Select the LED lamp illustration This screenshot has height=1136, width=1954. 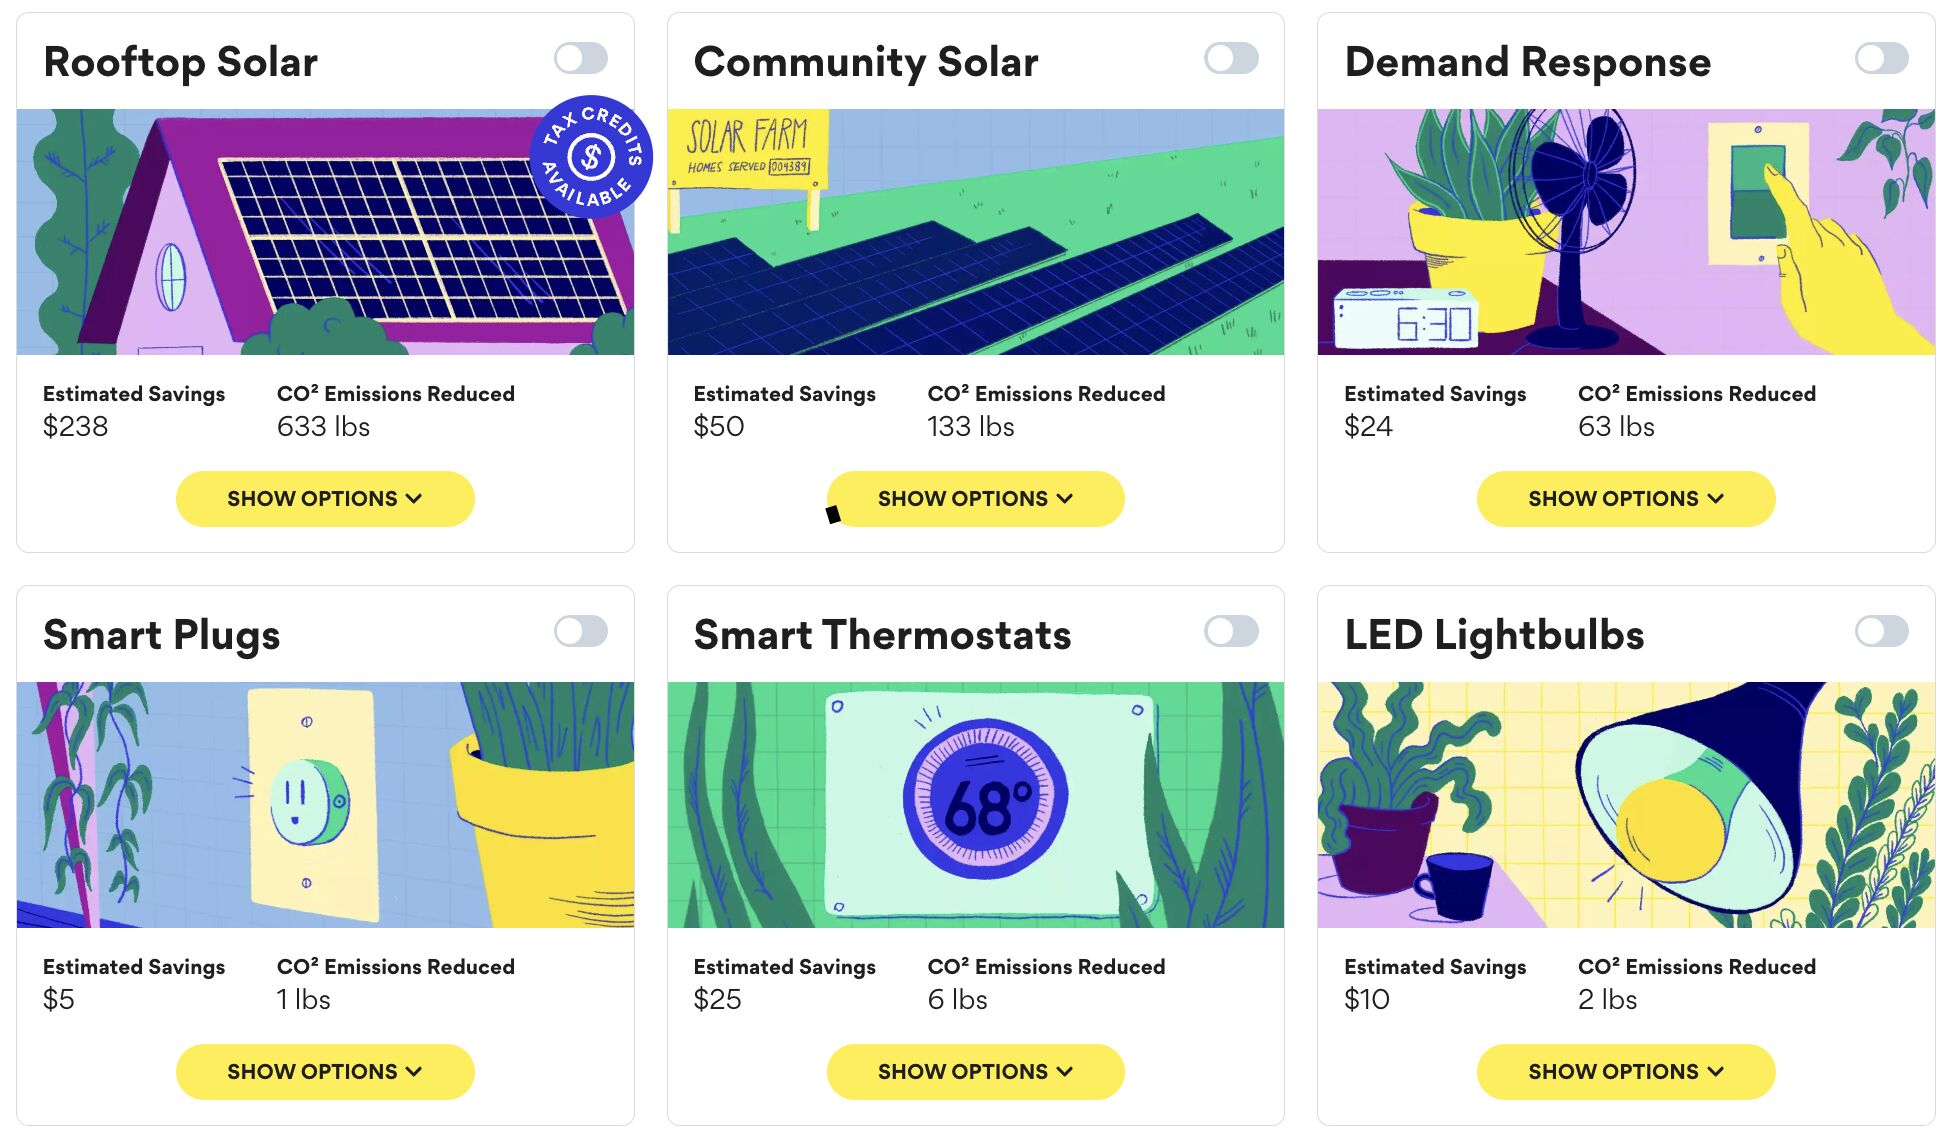coord(1626,805)
